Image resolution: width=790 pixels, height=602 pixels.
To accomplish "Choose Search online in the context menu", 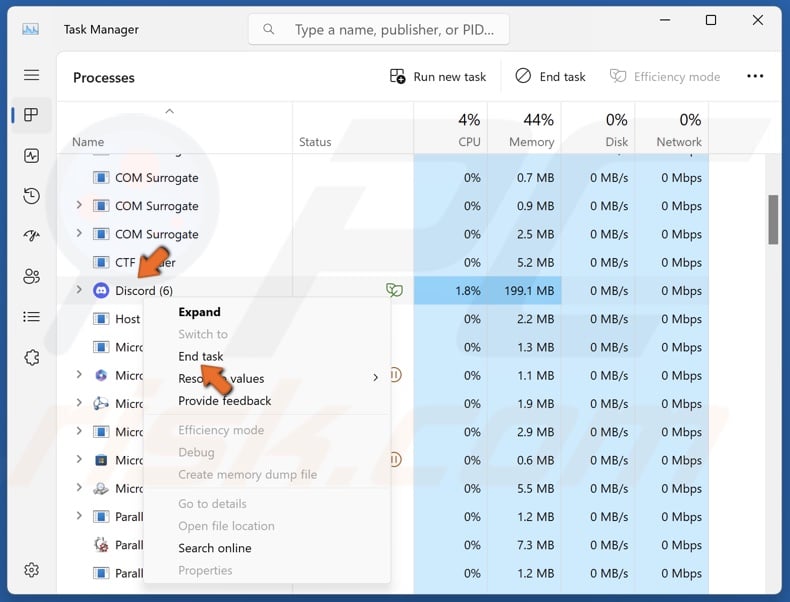I will pyautogui.click(x=215, y=548).
